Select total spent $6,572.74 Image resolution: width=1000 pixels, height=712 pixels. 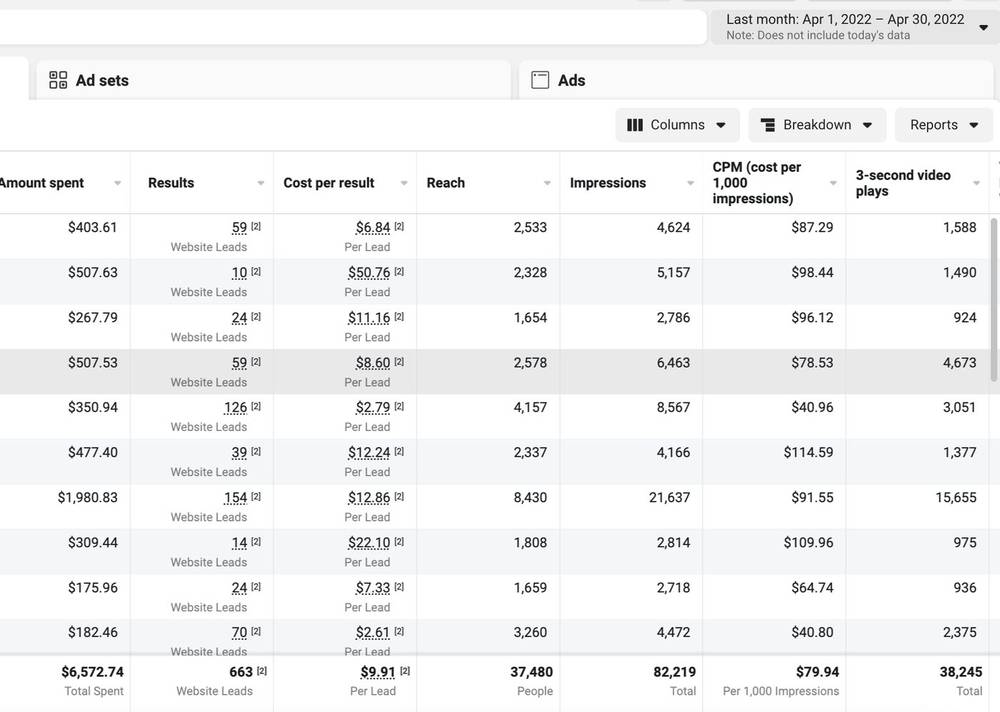click(x=92, y=672)
